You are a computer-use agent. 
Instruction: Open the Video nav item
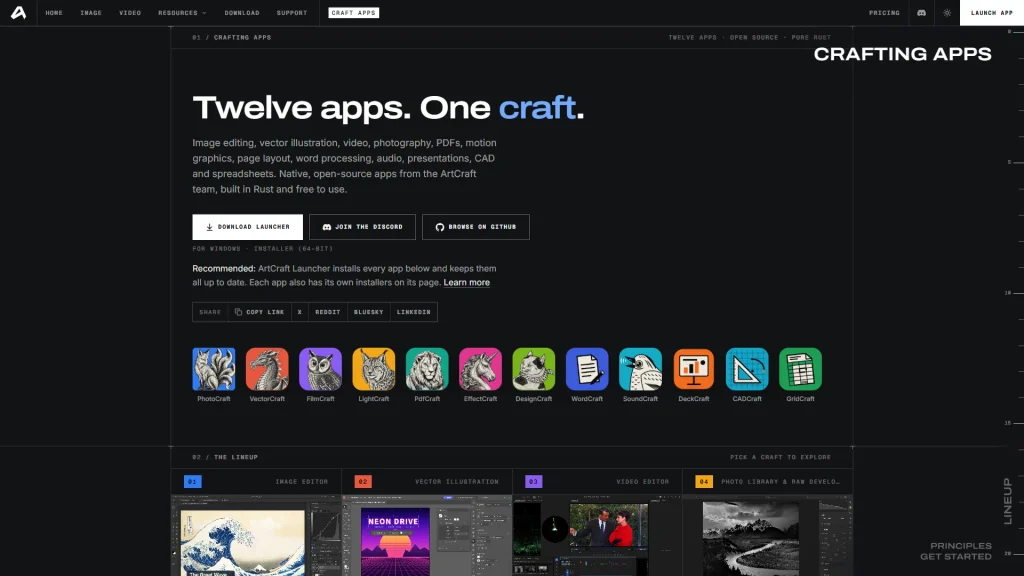point(130,12)
